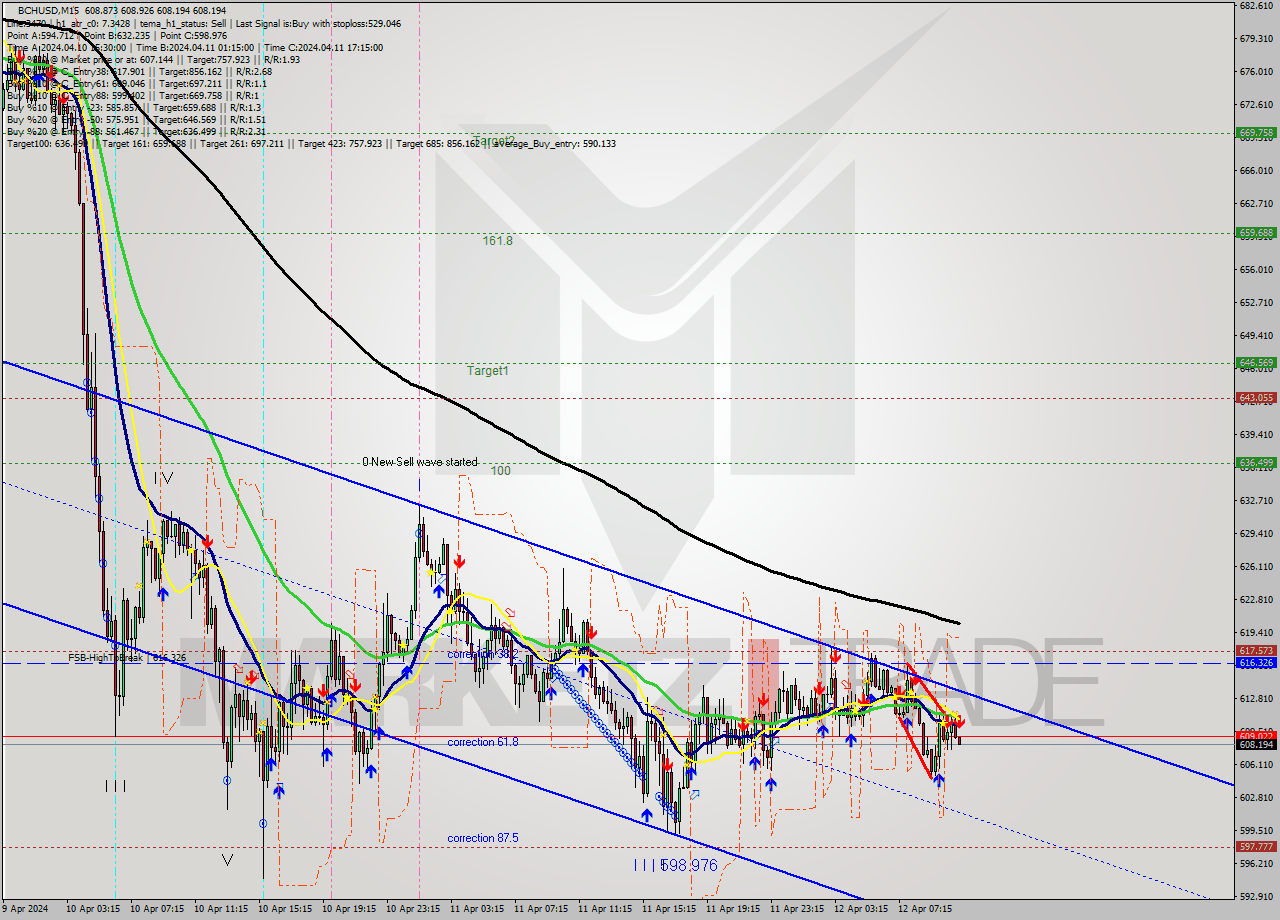Screen dimensions: 1280x920
Task: Click the red 617.573 price label
Action: point(1256,650)
